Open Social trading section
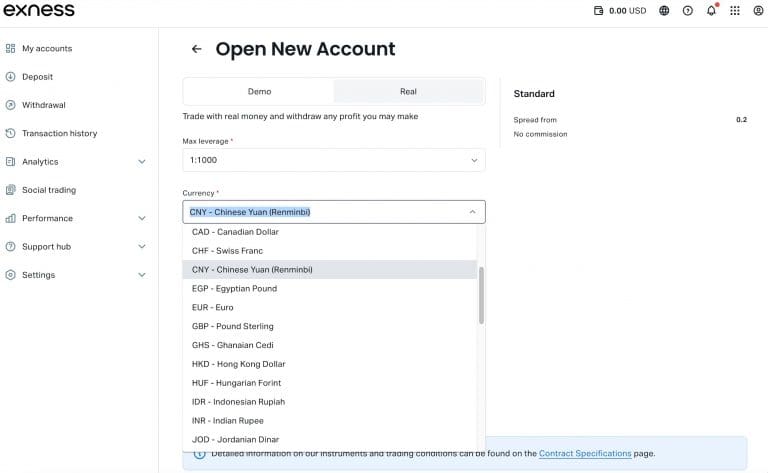Screen dimensions: 768x473 (49, 190)
